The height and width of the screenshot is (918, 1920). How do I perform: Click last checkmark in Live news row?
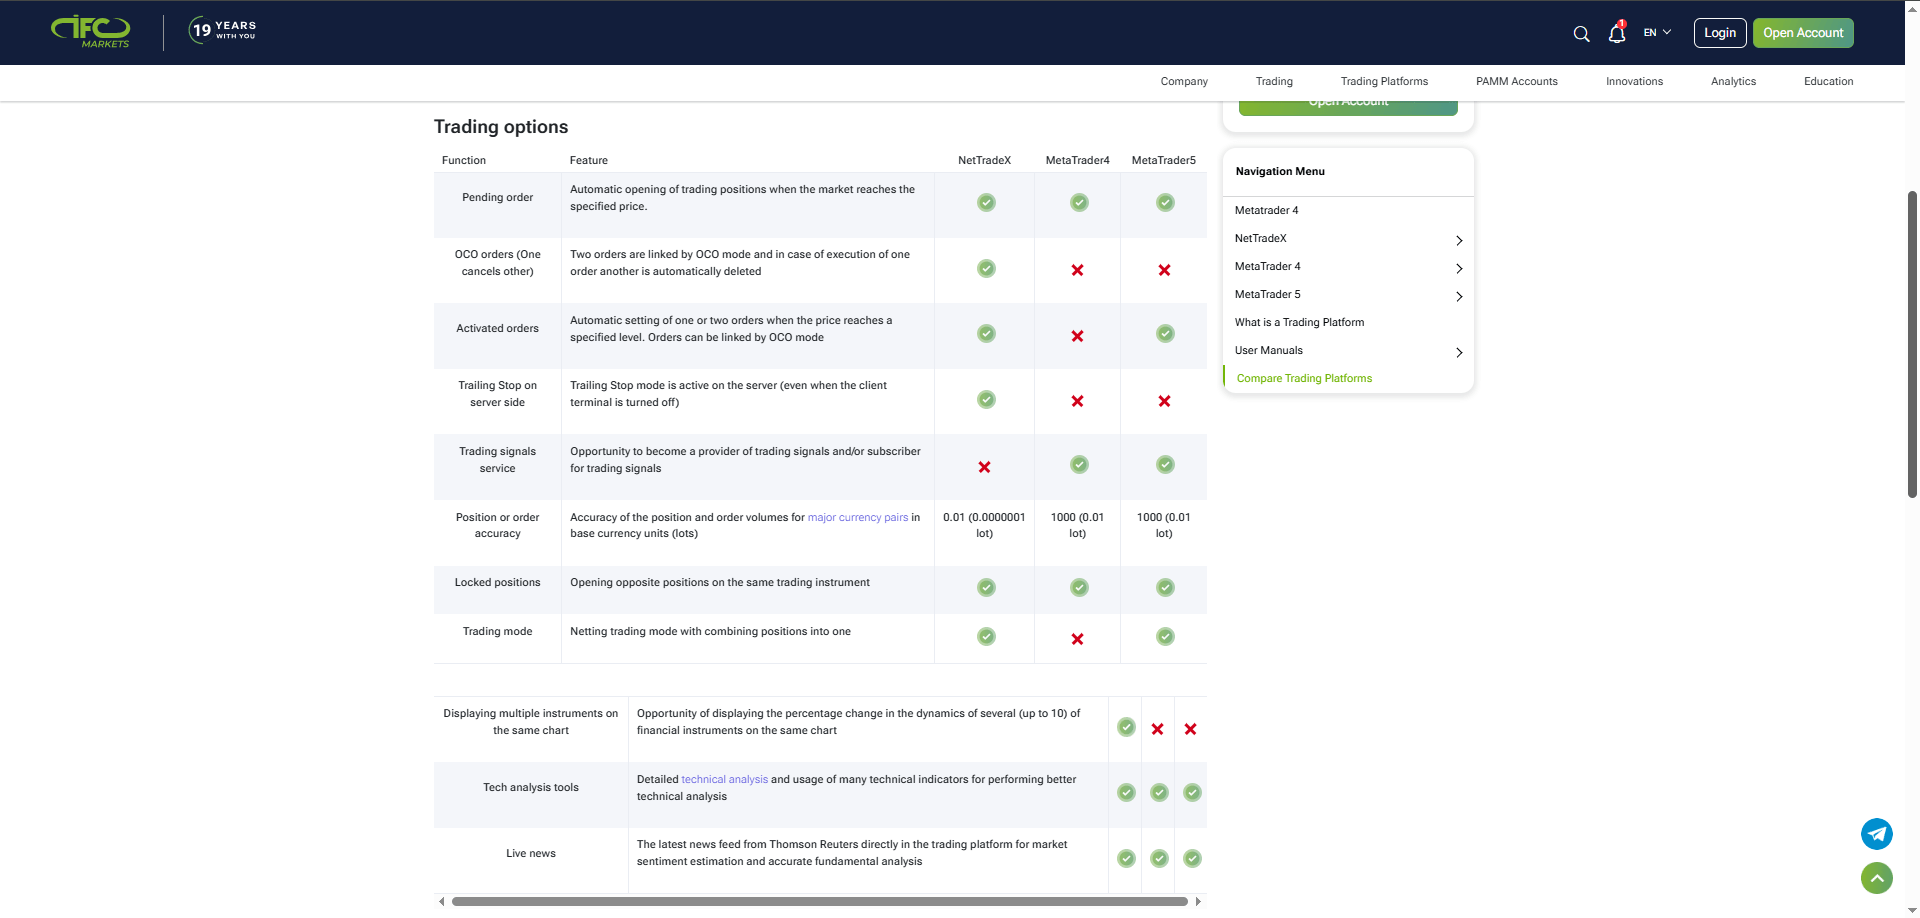tap(1192, 859)
